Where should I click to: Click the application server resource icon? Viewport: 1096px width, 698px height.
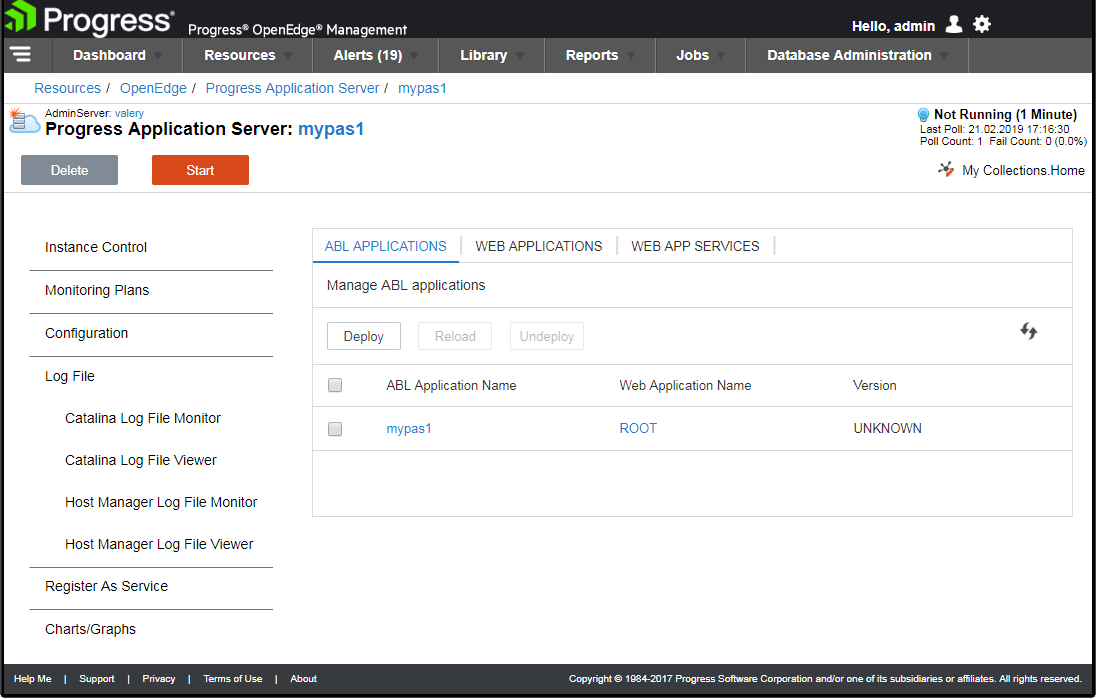click(x=23, y=122)
